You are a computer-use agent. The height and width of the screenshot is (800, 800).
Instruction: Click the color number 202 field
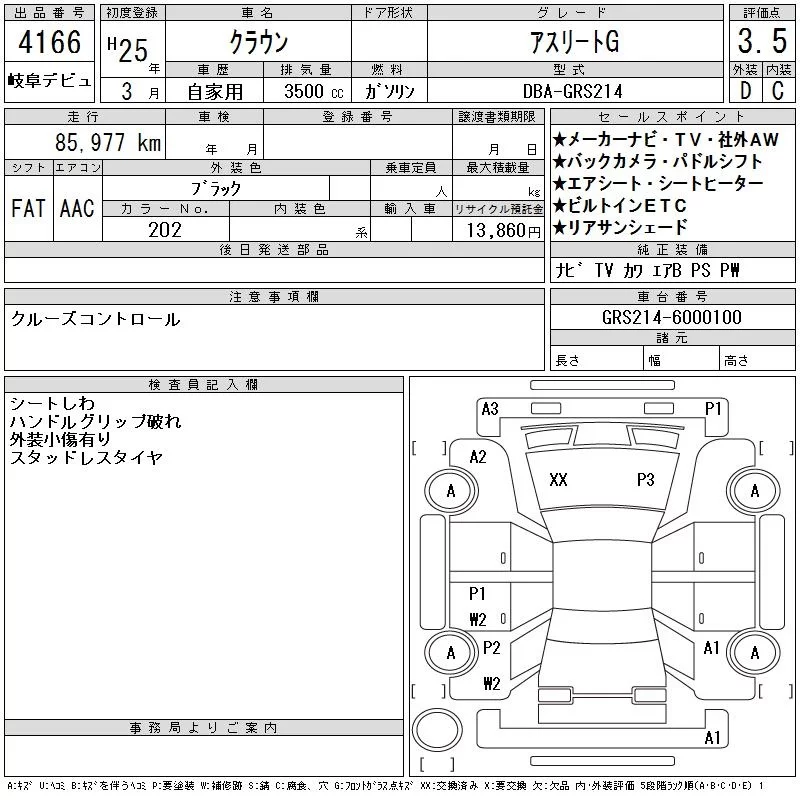coord(166,230)
